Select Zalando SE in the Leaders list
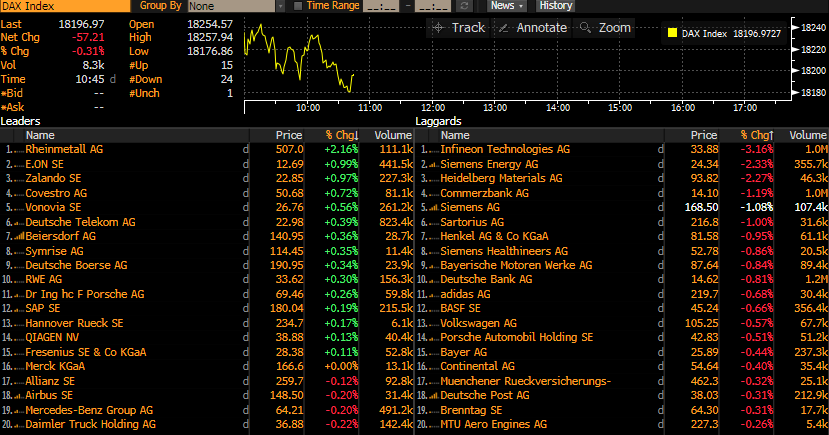The width and height of the screenshot is (829, 435). tap(206, 179)
